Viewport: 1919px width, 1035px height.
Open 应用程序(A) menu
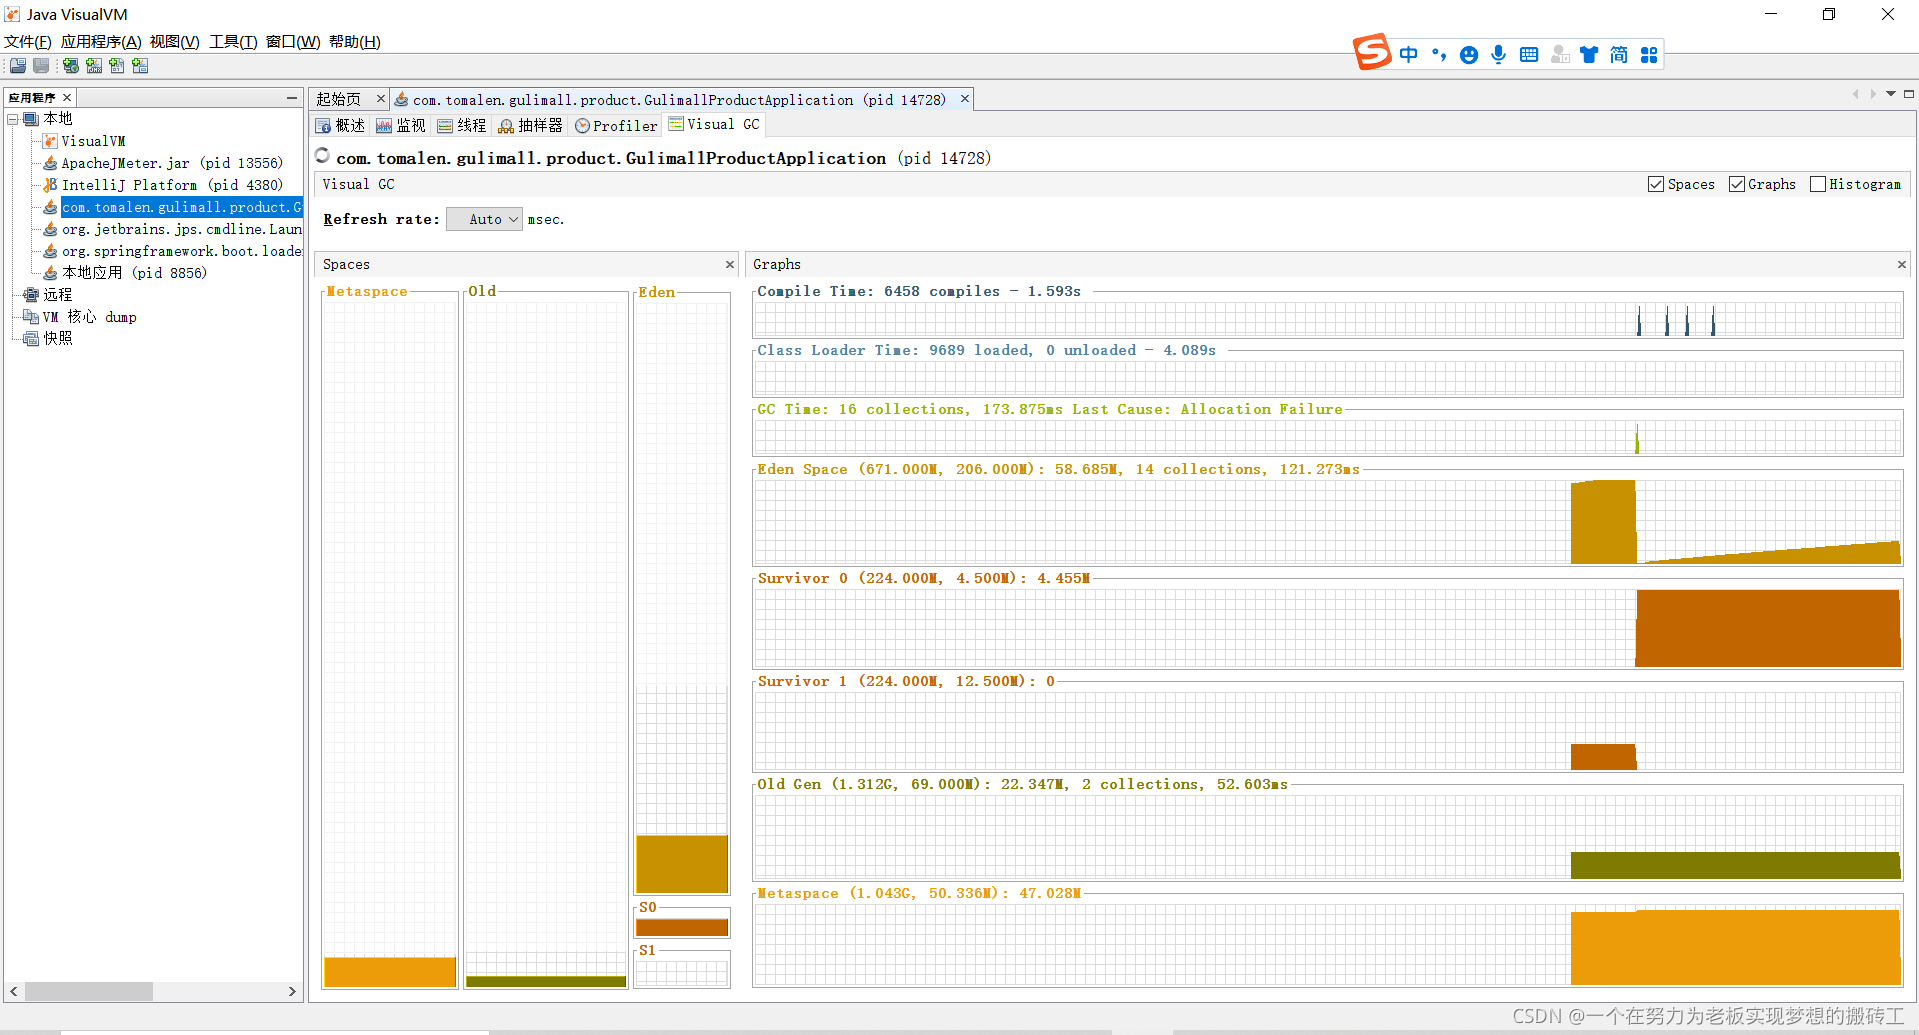pos(101,41)
